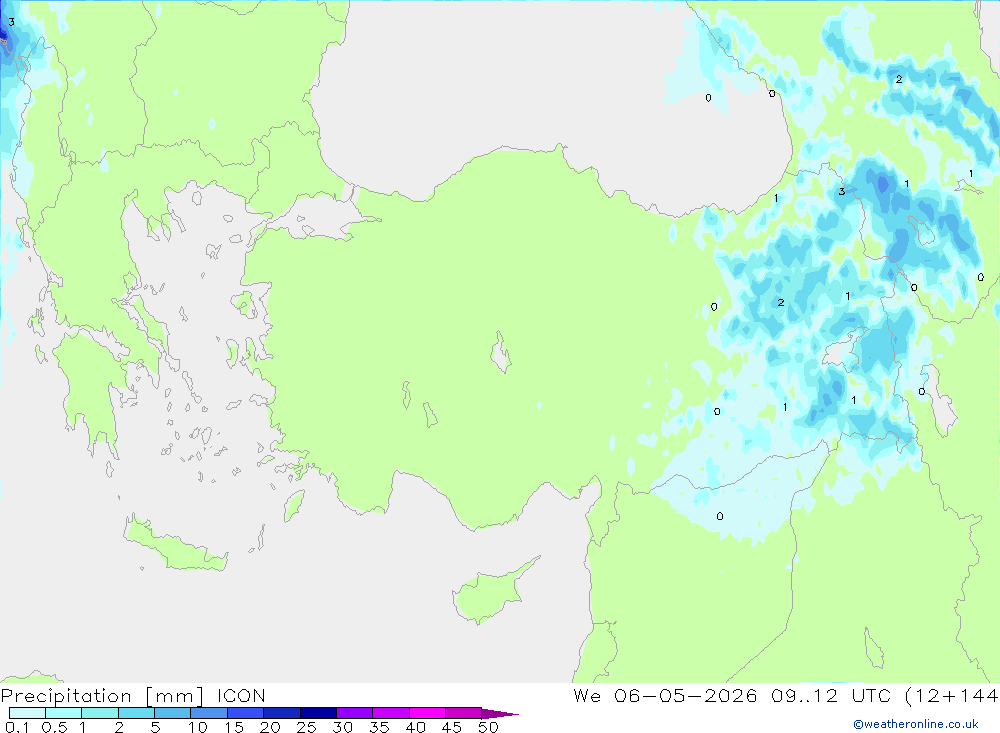Click the 0.5–1 mm legend color swatch
This screenshot has width=1000, height=733.
[64, 713]
